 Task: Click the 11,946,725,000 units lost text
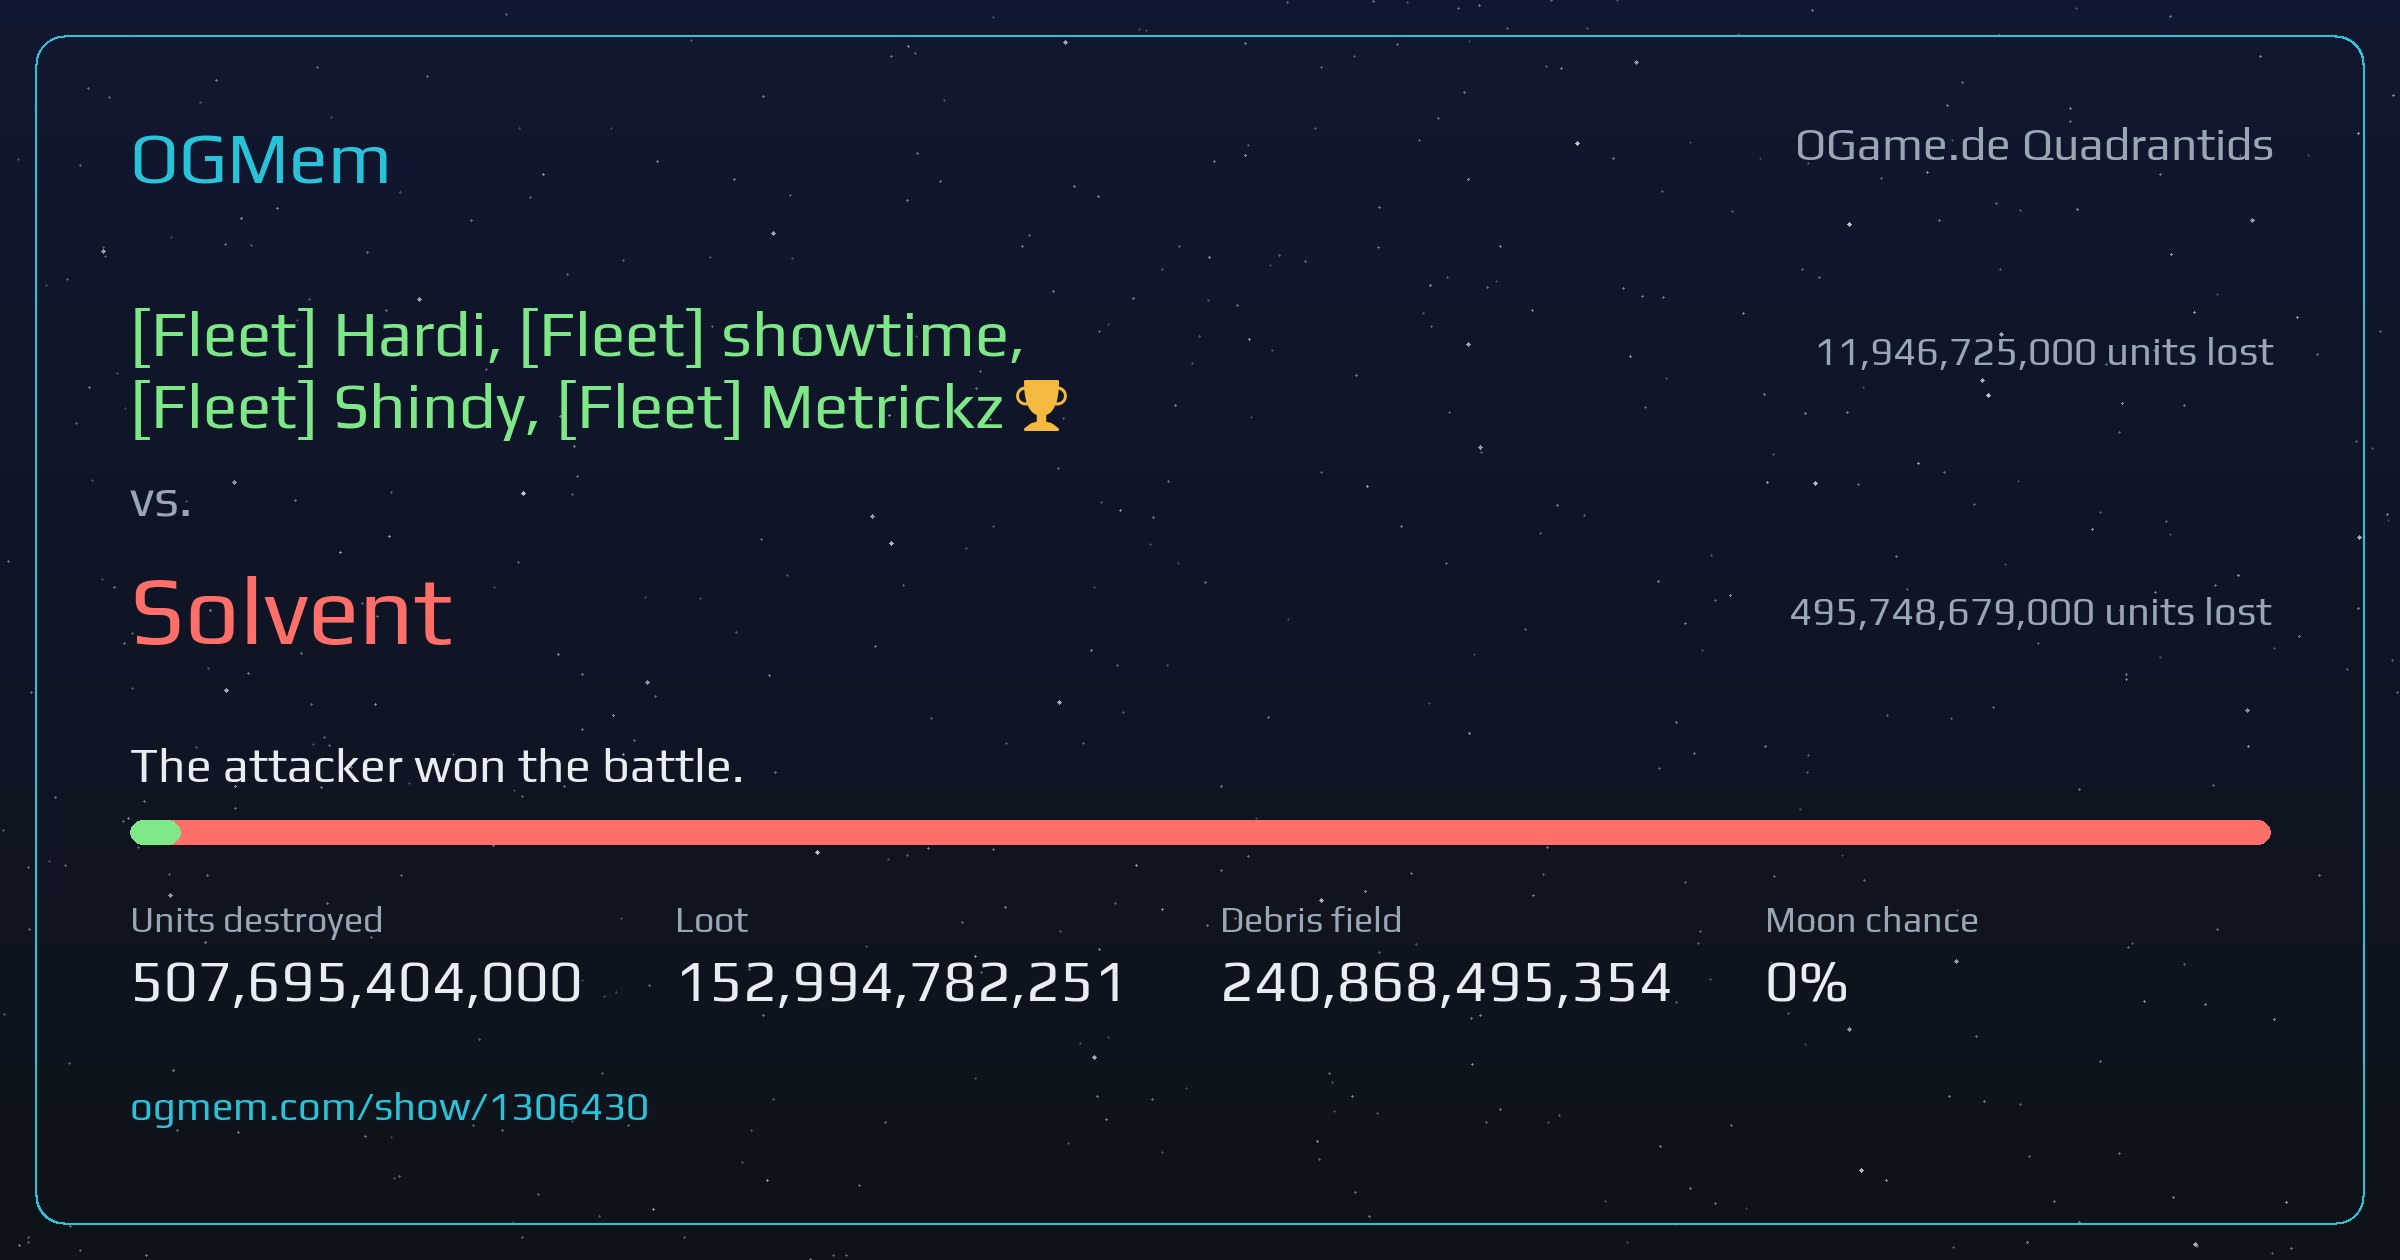click(x=2044, y=352)
